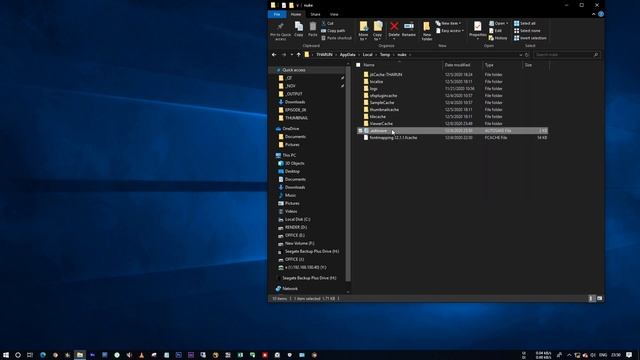Uncheck the selected file's checkbox
The height and width of the screenshot is (360, 640).
point(360,131)
